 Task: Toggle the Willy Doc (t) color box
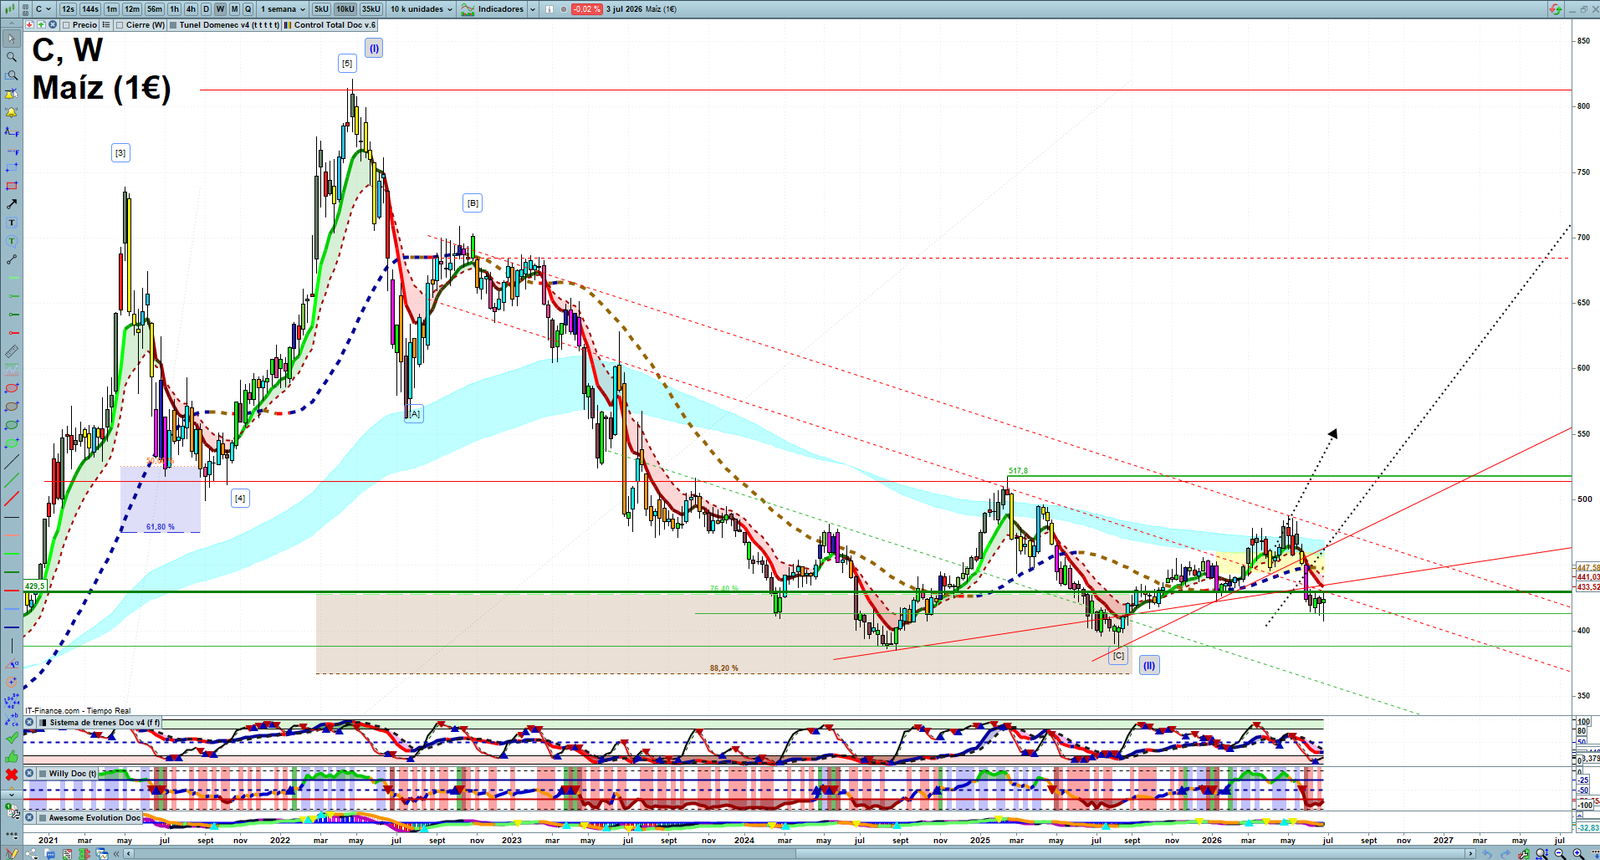(43, 773)
